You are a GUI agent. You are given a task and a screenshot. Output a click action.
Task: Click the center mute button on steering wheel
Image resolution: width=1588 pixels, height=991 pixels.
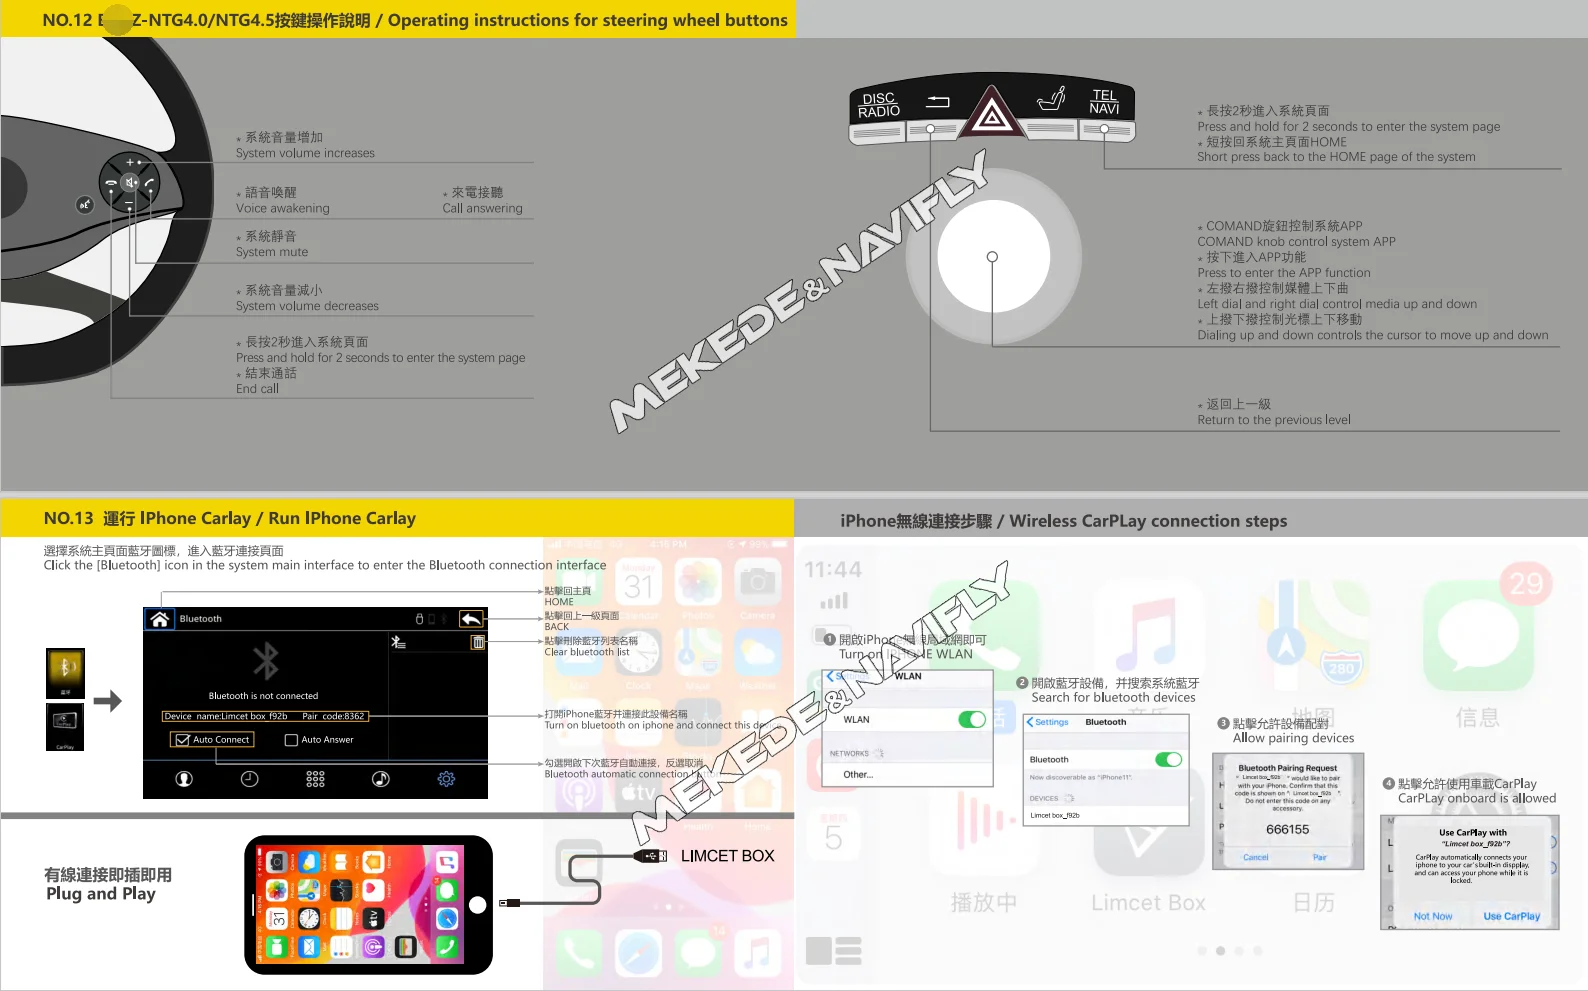pos(131,183)
